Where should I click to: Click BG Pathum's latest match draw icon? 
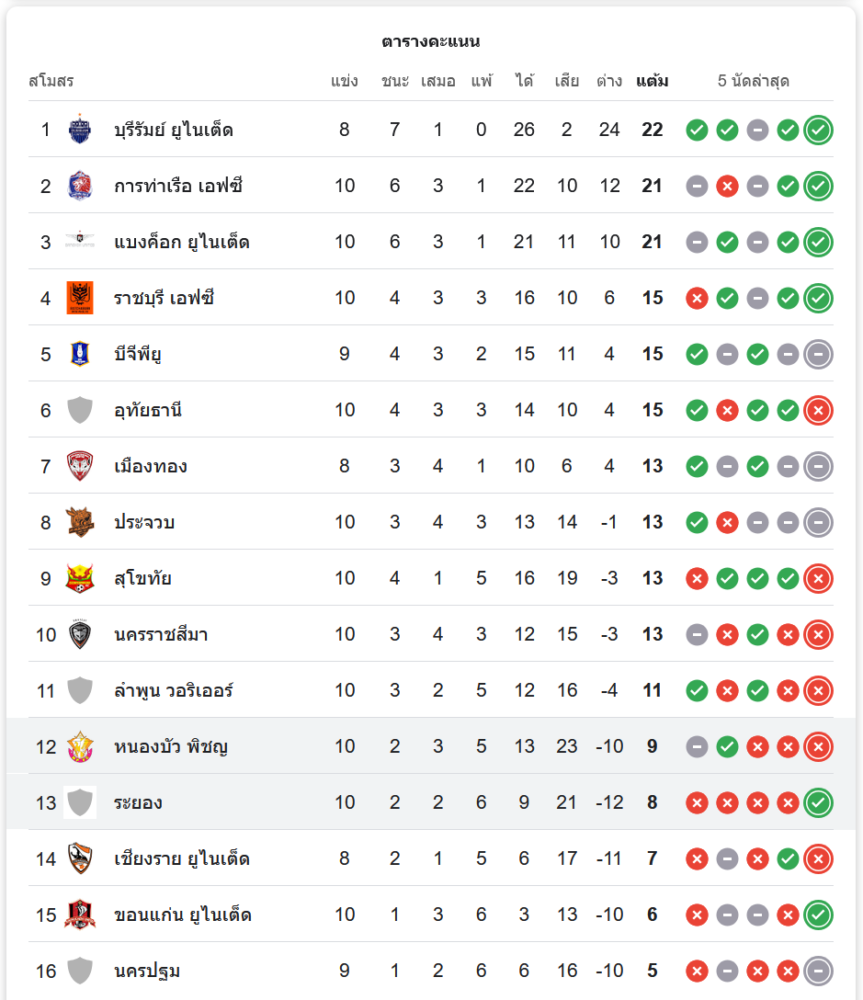[x=818, y=354]
